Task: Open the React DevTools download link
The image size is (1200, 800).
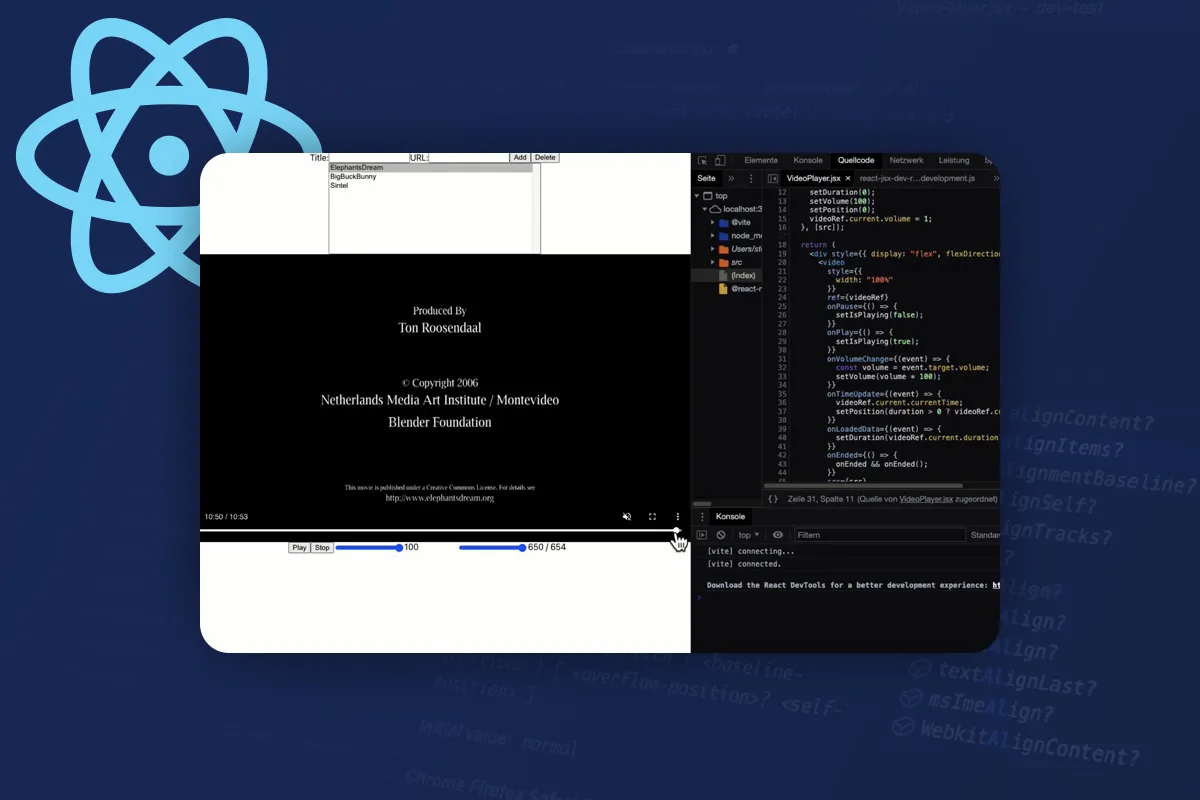Action: point(996,585)
